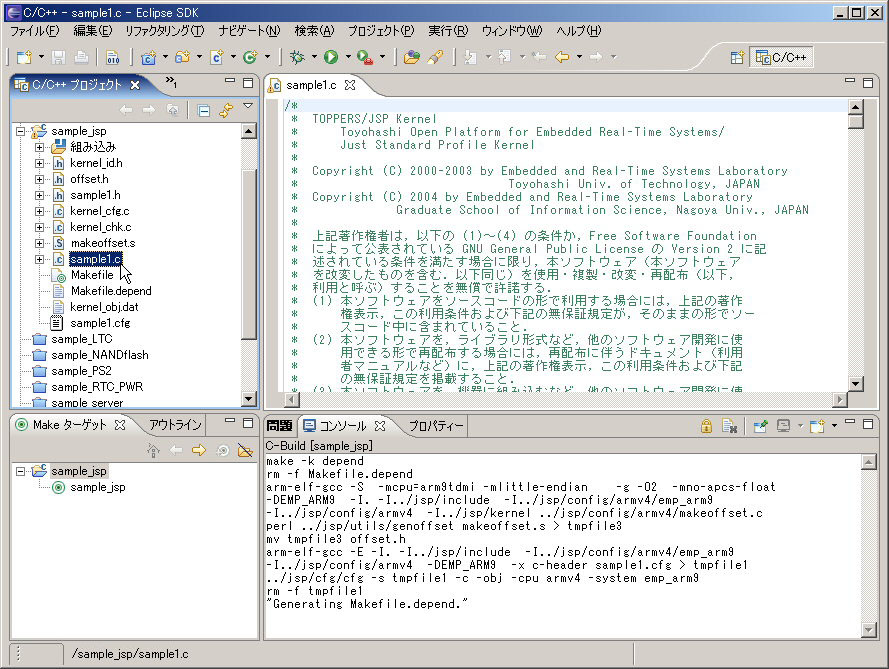Minimize the sample1.c editor area

pos(849,82)
